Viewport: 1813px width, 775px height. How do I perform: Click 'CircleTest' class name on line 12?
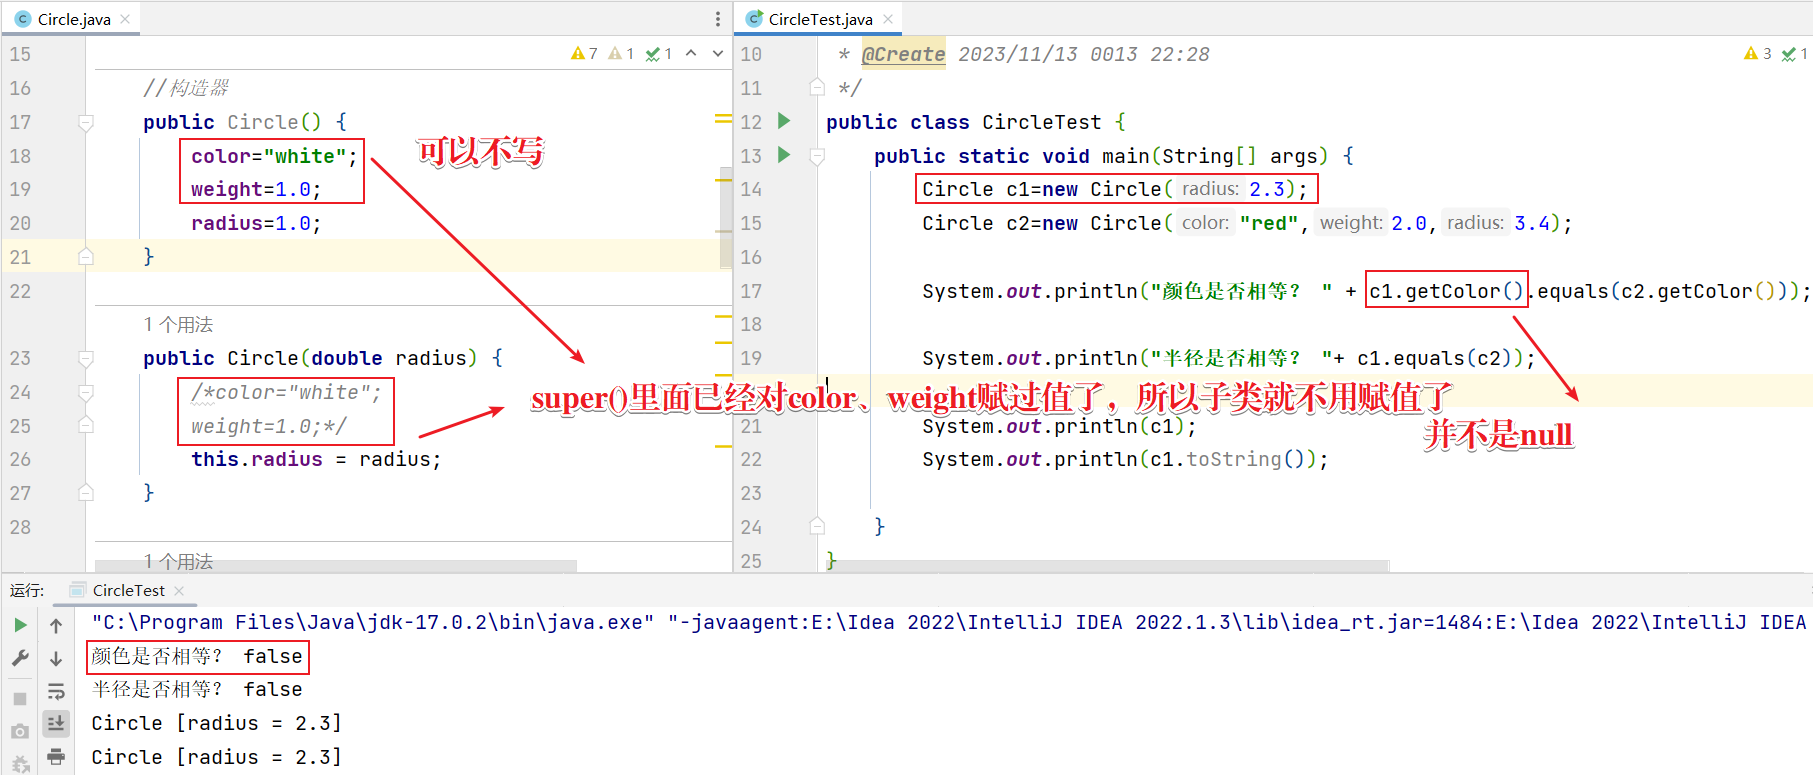point(1041,122)
